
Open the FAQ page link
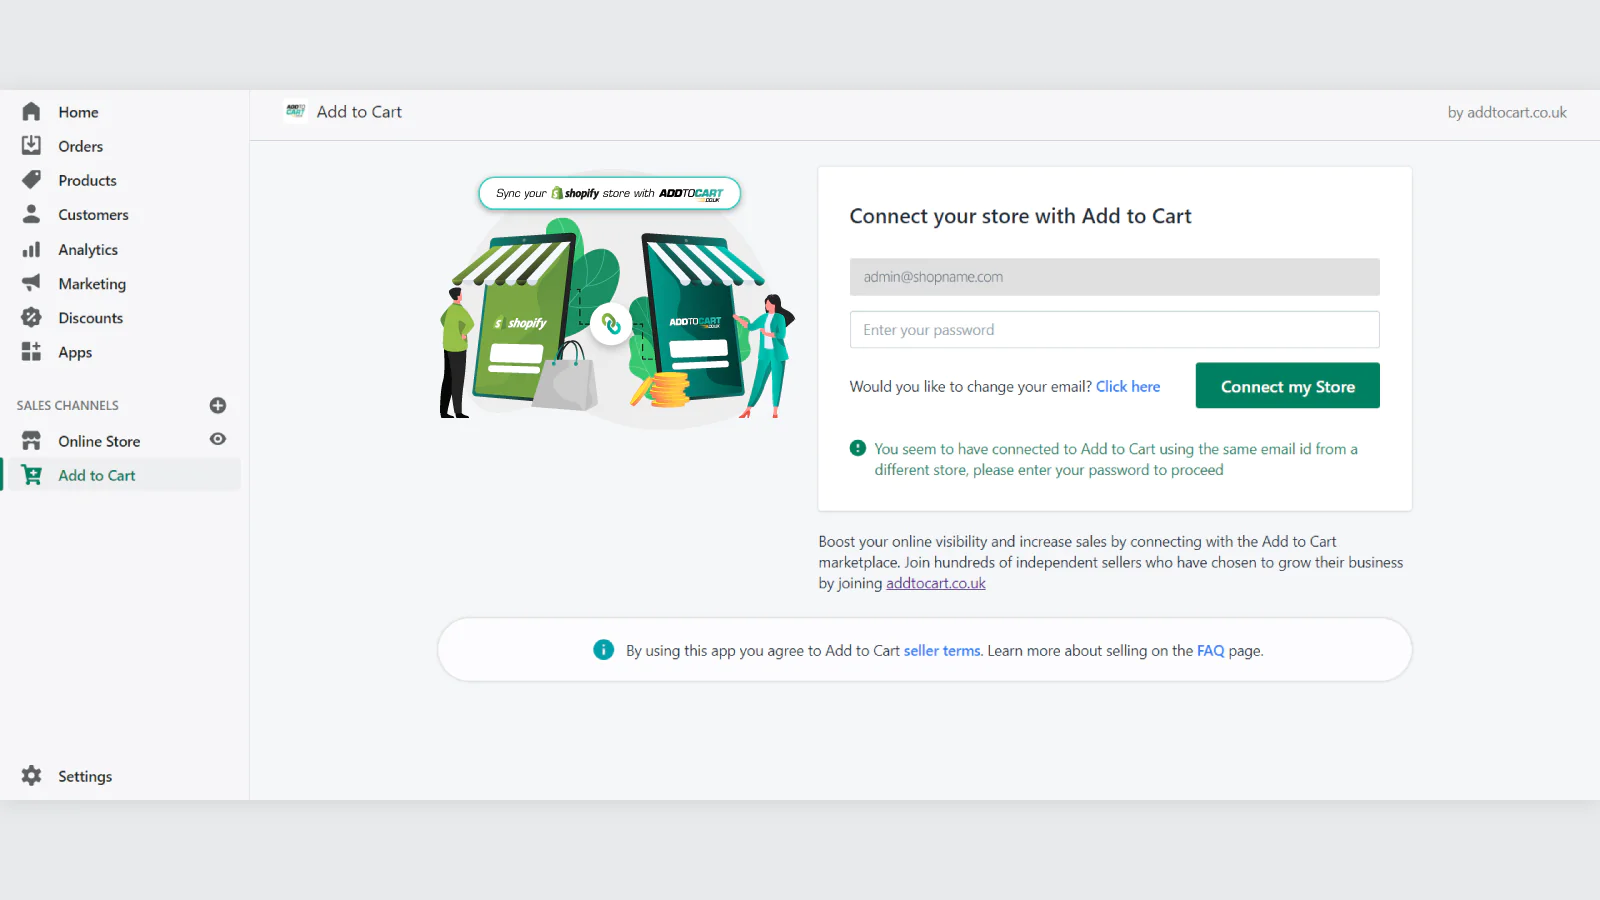pos(1210,651)
